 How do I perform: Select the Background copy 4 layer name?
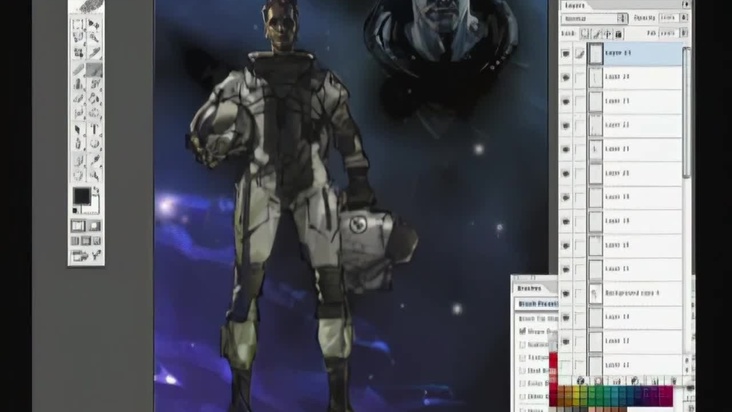632,293
